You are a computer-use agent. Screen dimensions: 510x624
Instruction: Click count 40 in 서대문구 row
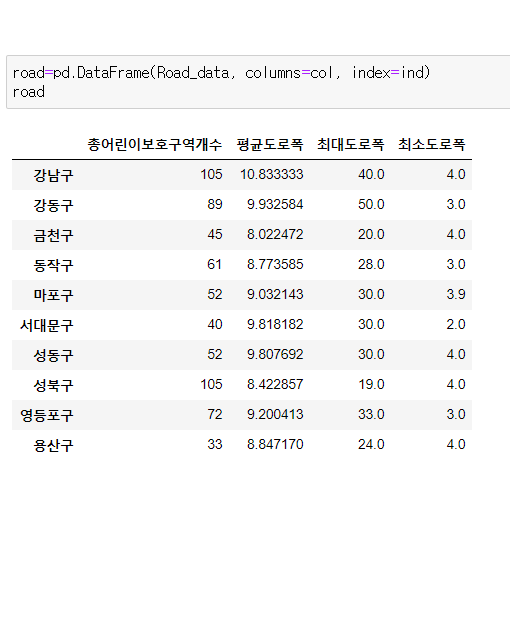215,324
